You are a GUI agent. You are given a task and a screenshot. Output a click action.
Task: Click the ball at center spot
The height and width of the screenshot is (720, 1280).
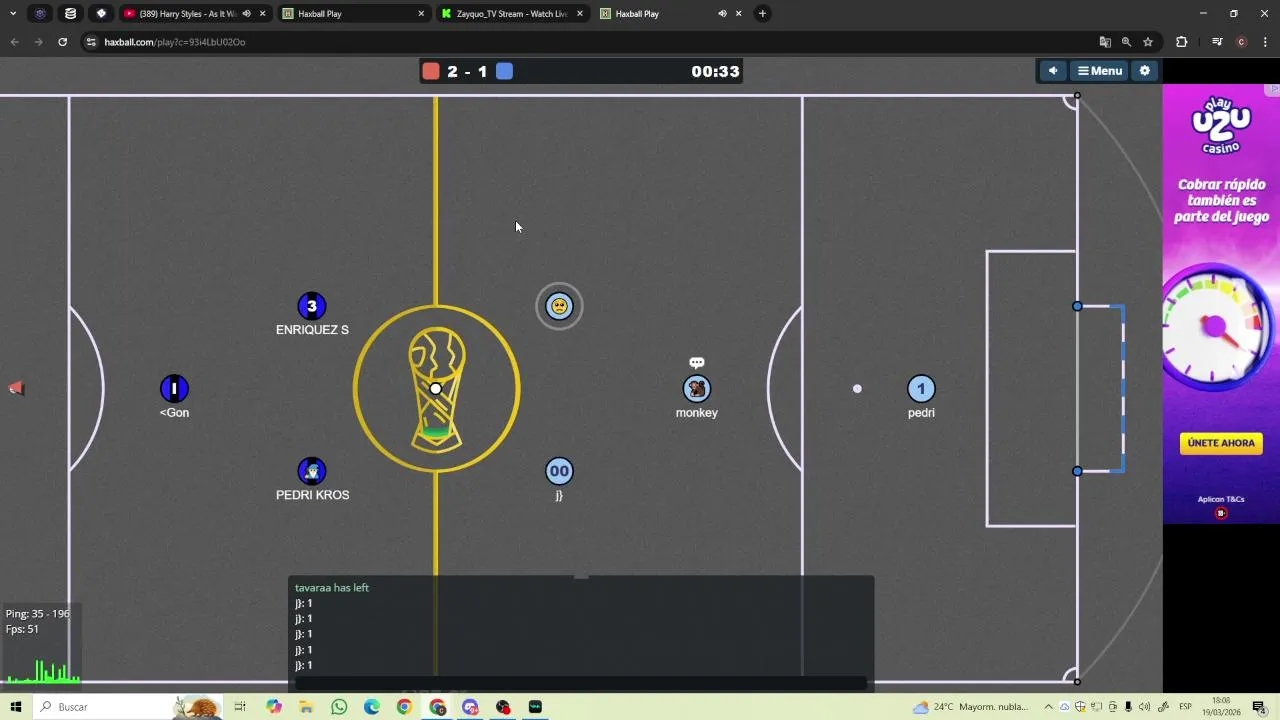(435, 388)
